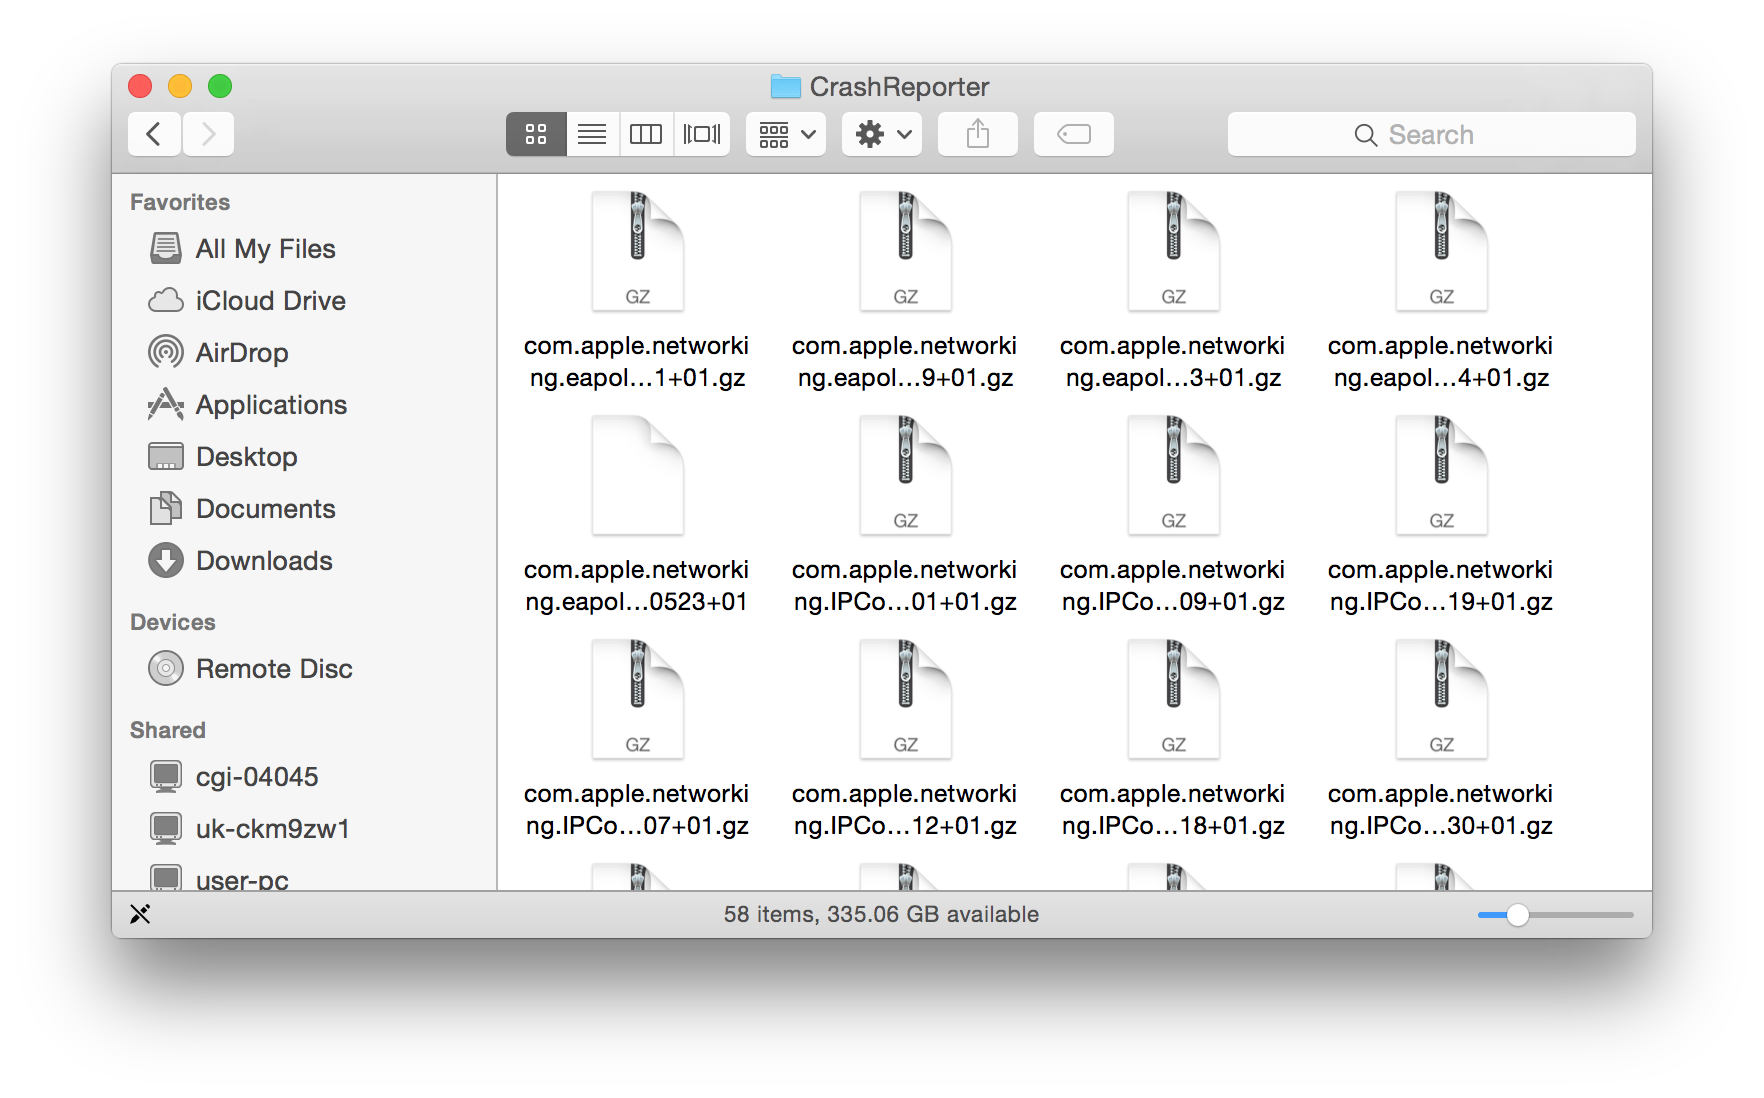Screen dimensions: 1764x1098
Task: Click file name ending eapol...0523+01
Action: (637, 586)
